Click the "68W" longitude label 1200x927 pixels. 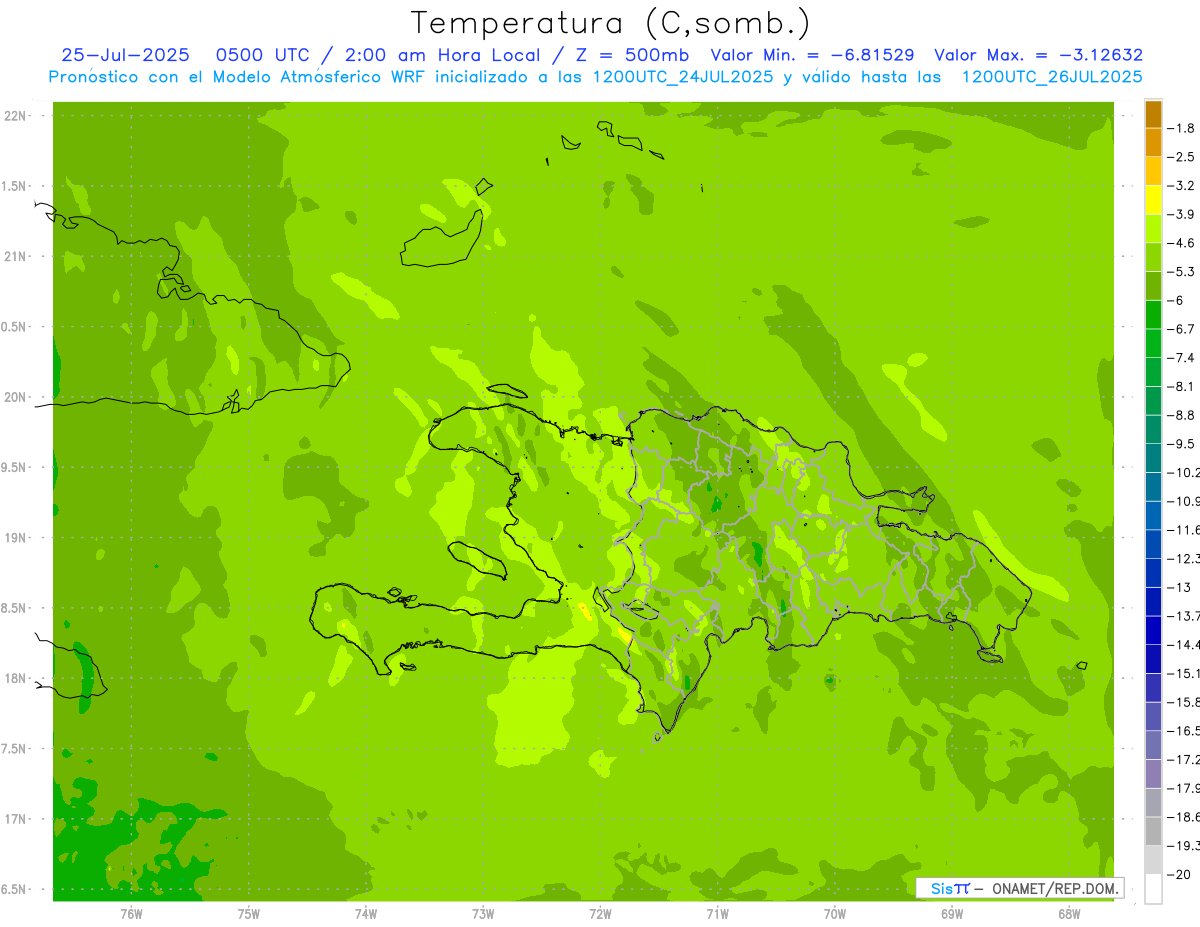(x=1069, y=913)
